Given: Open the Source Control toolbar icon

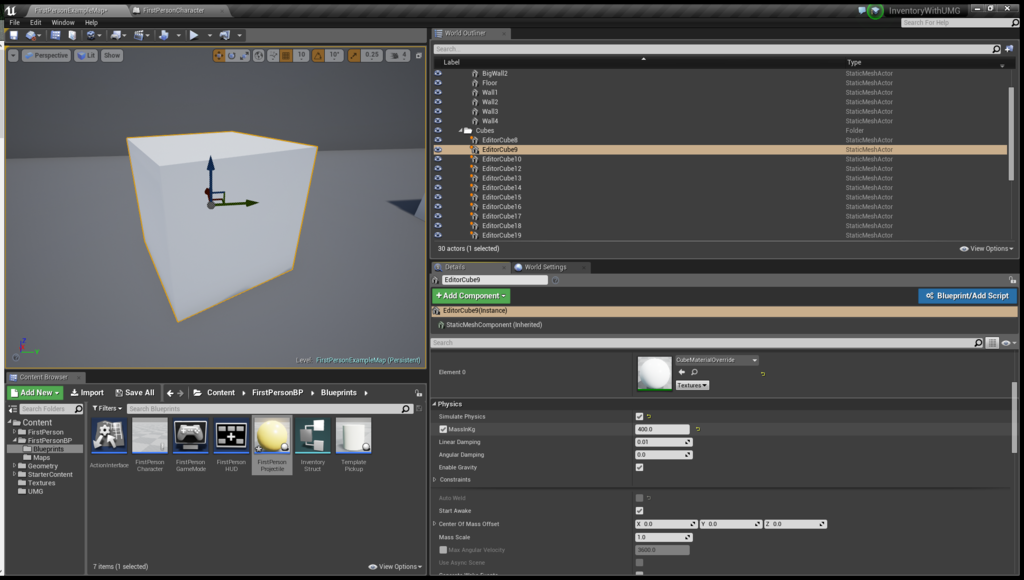Looking at the screenshot, I should [x=31, y=35].
